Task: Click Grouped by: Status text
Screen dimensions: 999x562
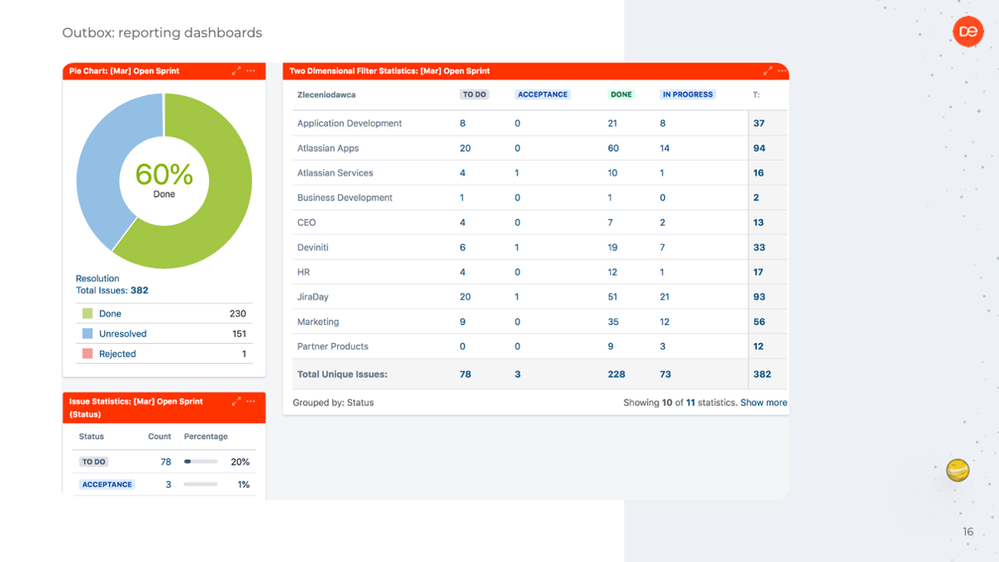Action: (333, 403)
